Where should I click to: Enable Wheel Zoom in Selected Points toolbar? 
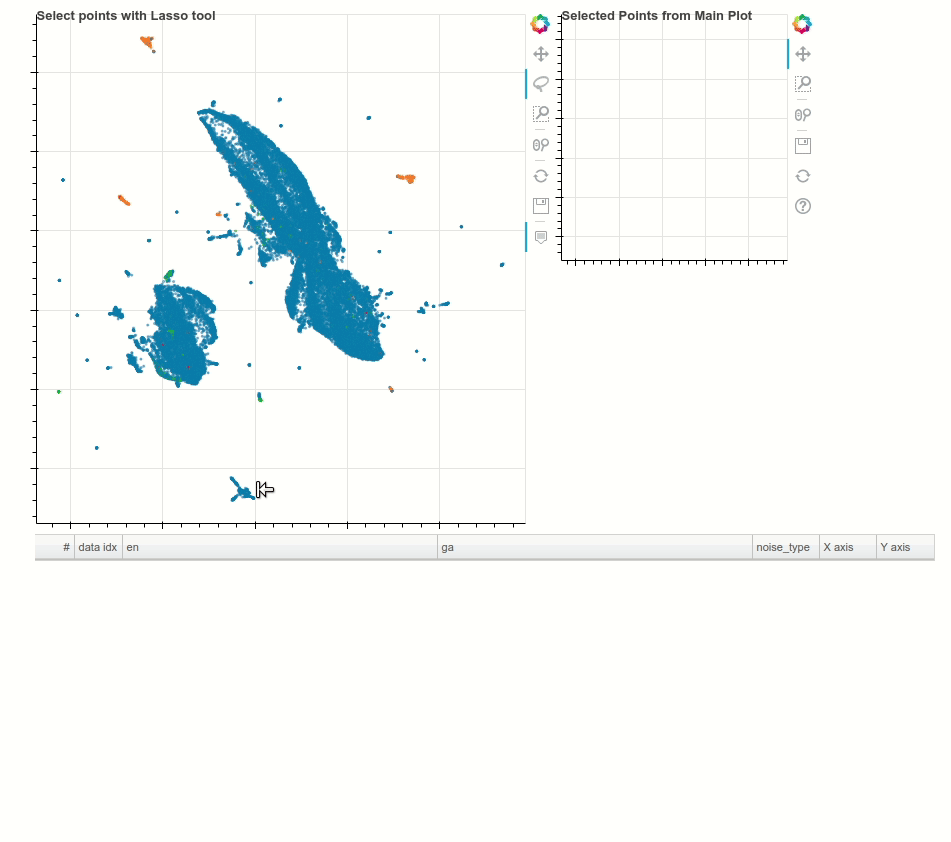(x=802, y=115)
